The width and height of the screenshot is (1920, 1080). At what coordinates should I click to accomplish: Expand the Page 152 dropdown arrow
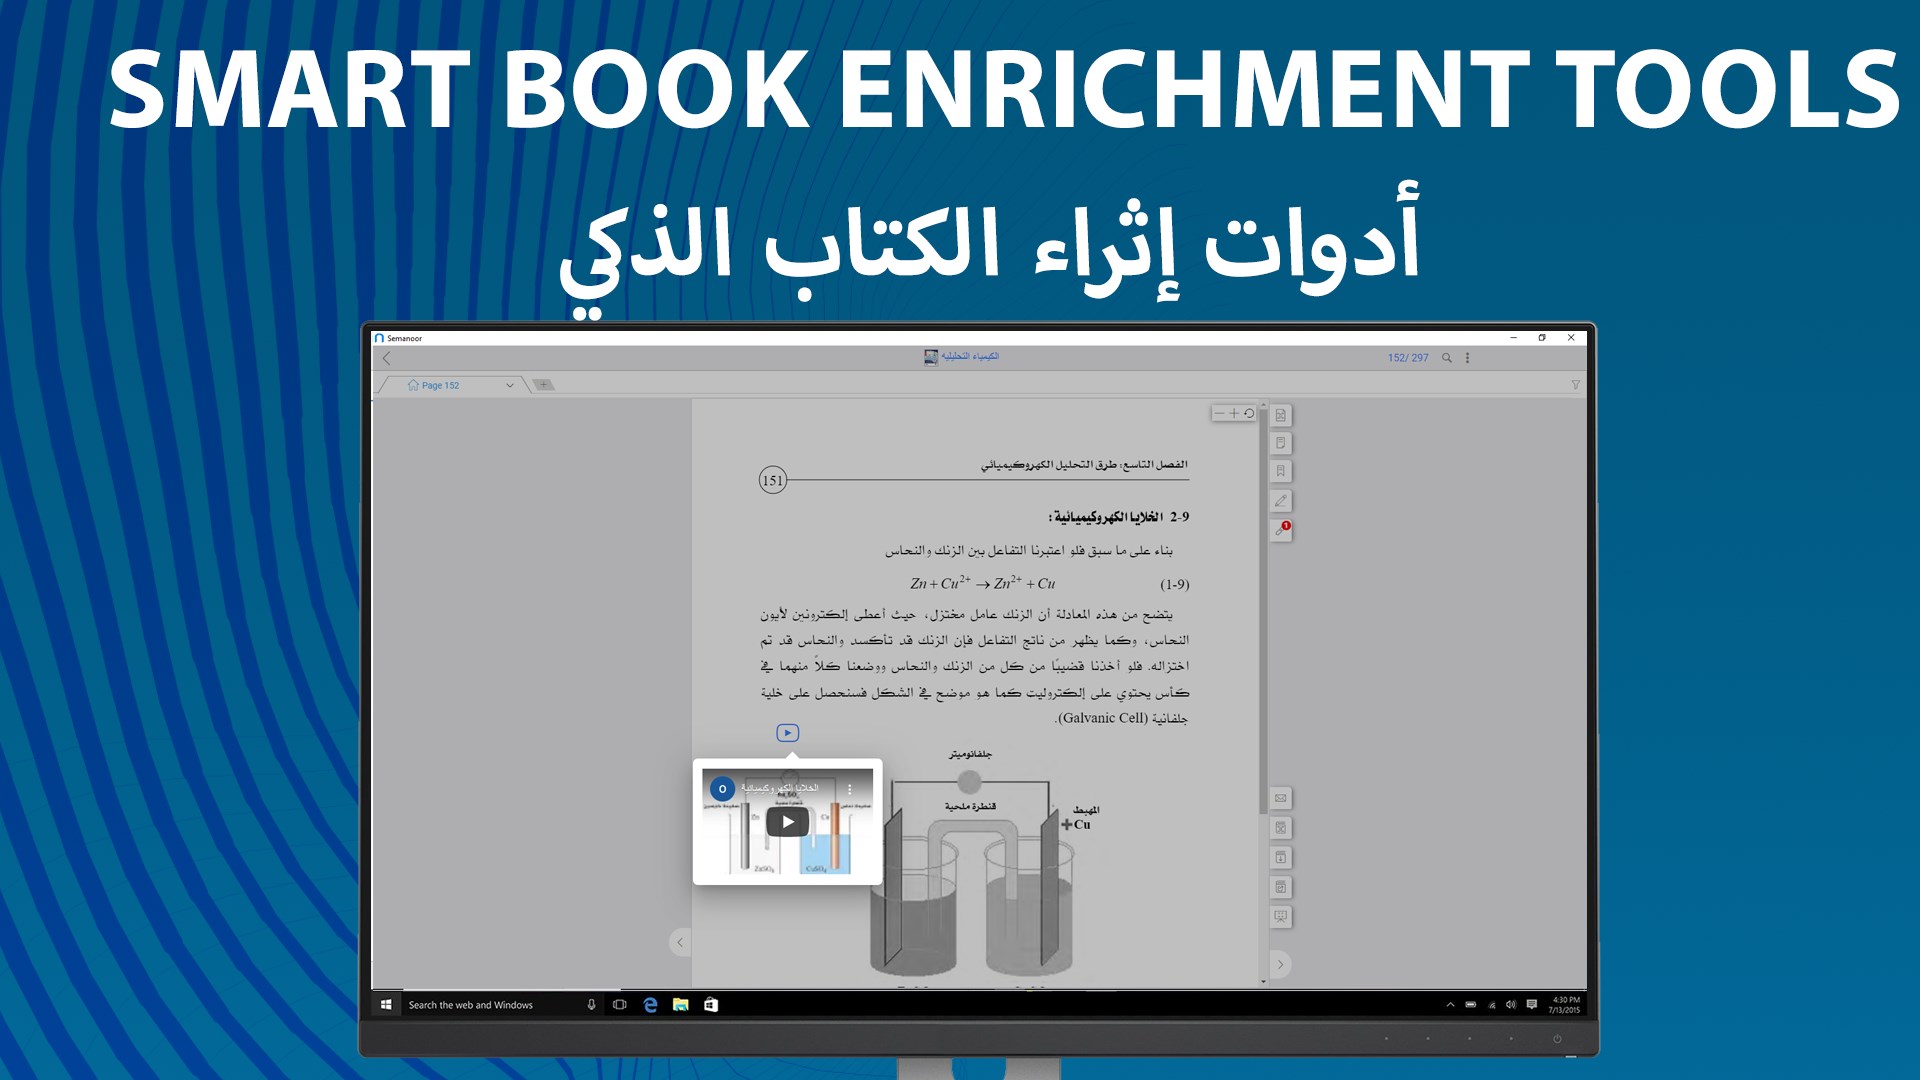point(510,385)
